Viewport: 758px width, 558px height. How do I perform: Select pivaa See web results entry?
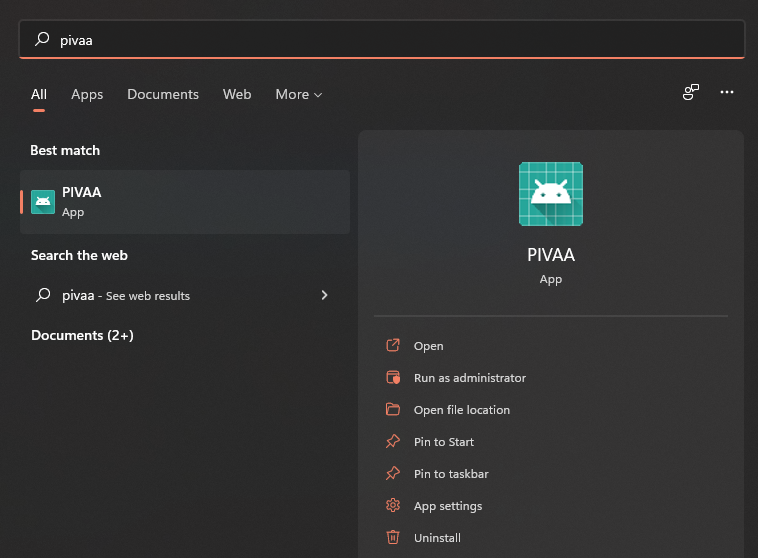click(x=126, y=295)
